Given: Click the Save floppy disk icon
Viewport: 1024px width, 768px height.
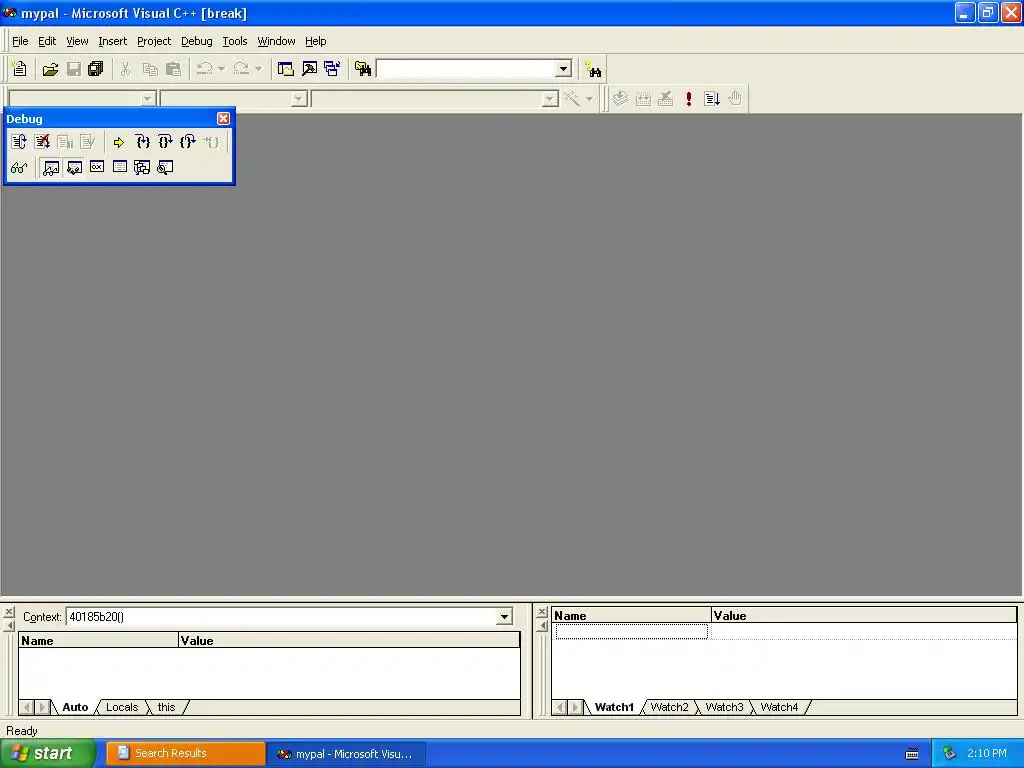Looking at the screenshot, I should point(74,69).
